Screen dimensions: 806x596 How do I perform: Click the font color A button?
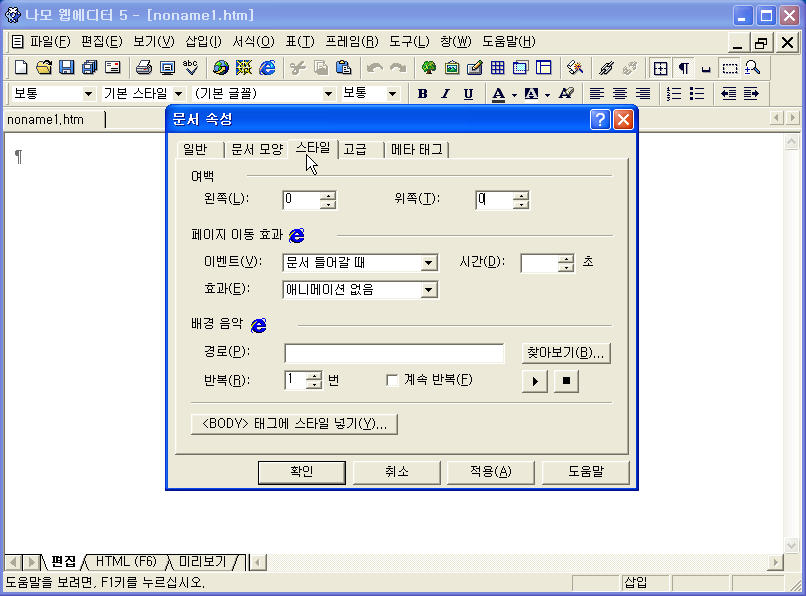(498, 94)
